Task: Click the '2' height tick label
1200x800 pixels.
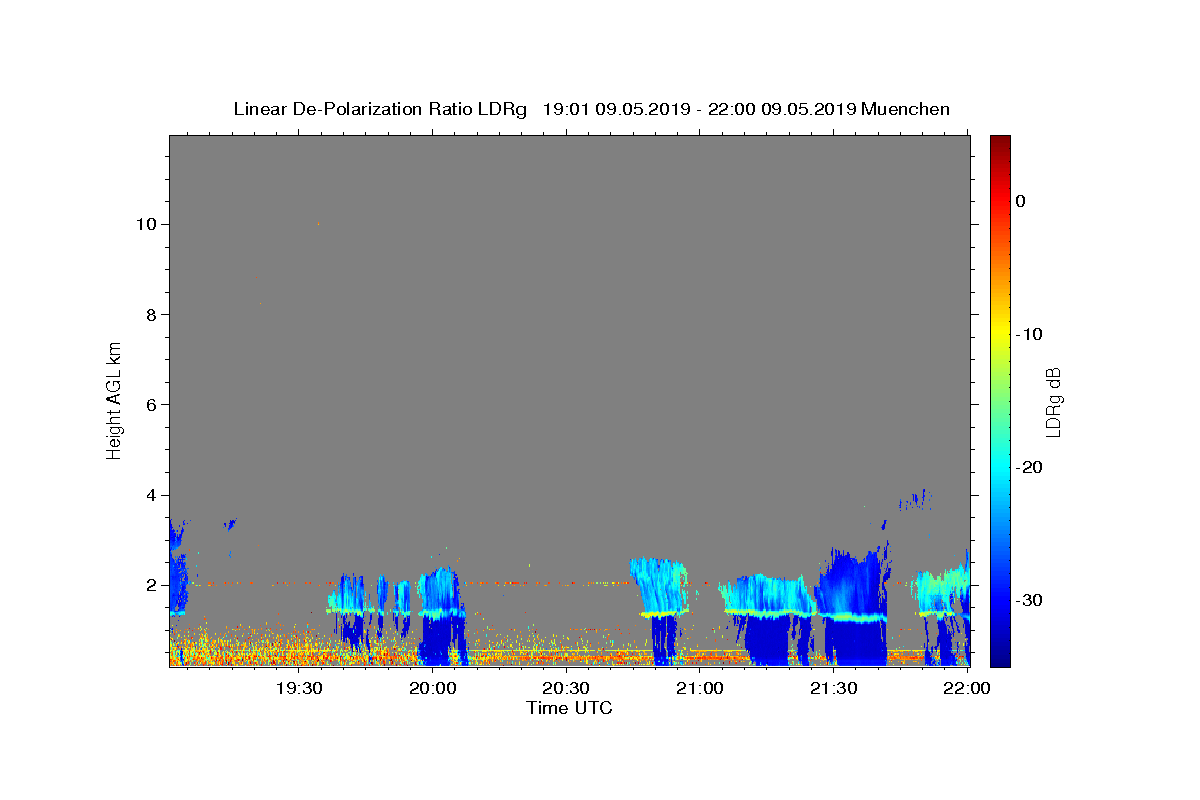Action: coord(152,585)
